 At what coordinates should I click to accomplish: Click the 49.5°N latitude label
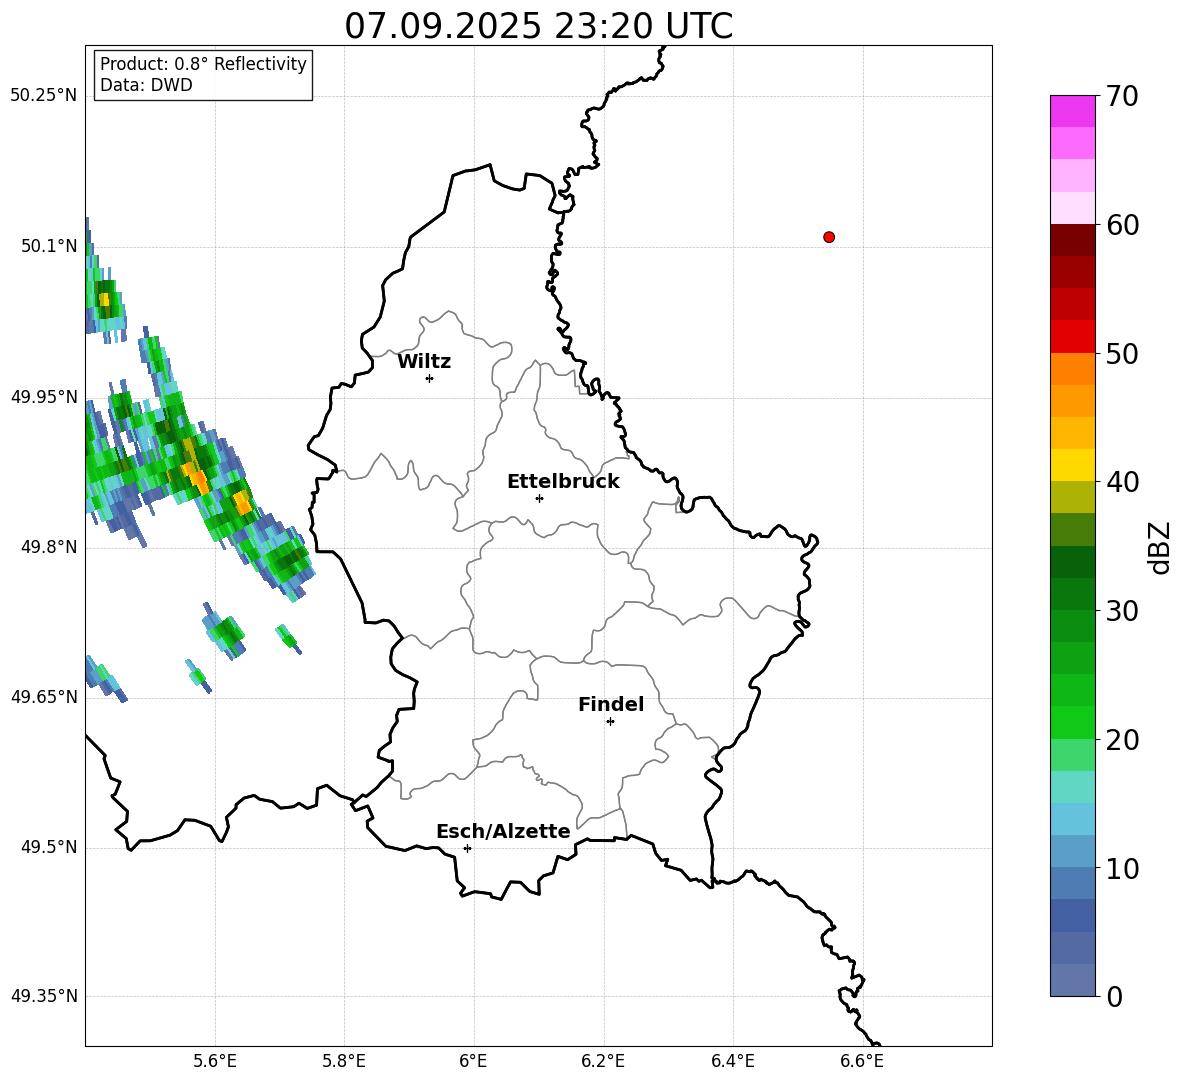[49, 847]
